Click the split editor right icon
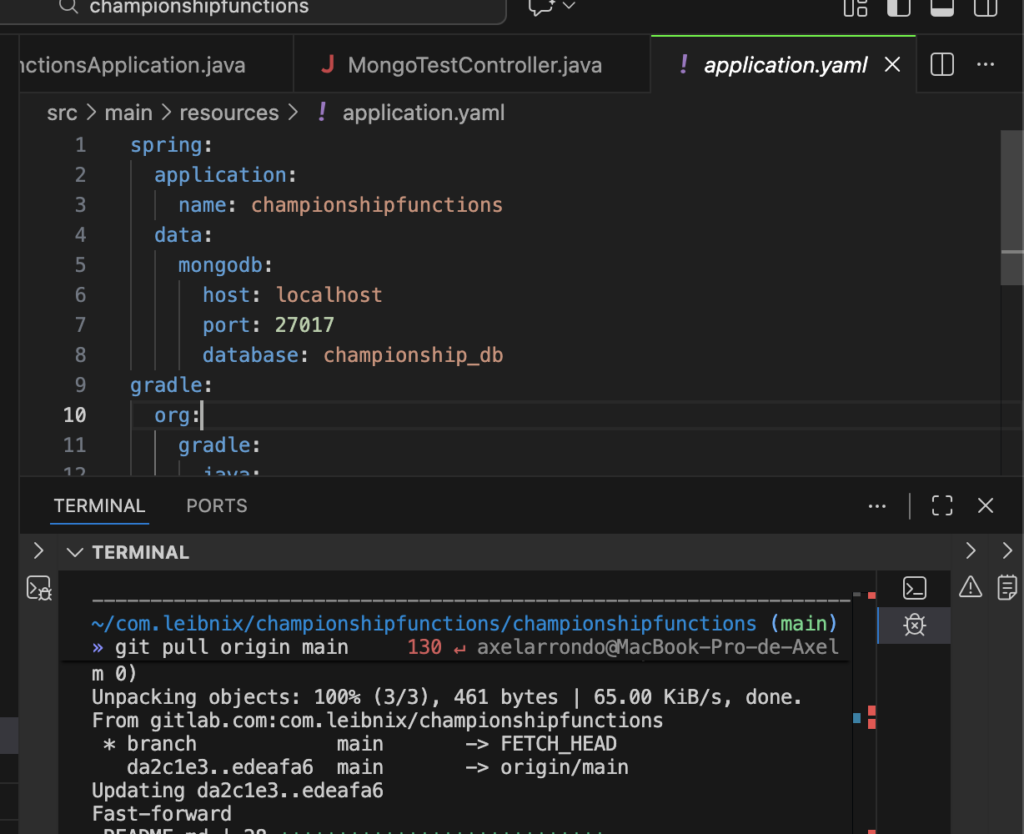 click(x=942, y=65)
